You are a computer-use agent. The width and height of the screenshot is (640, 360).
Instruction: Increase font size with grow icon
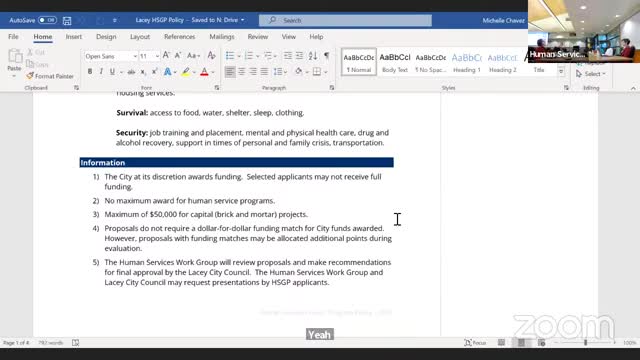click(x=166, y=56)
